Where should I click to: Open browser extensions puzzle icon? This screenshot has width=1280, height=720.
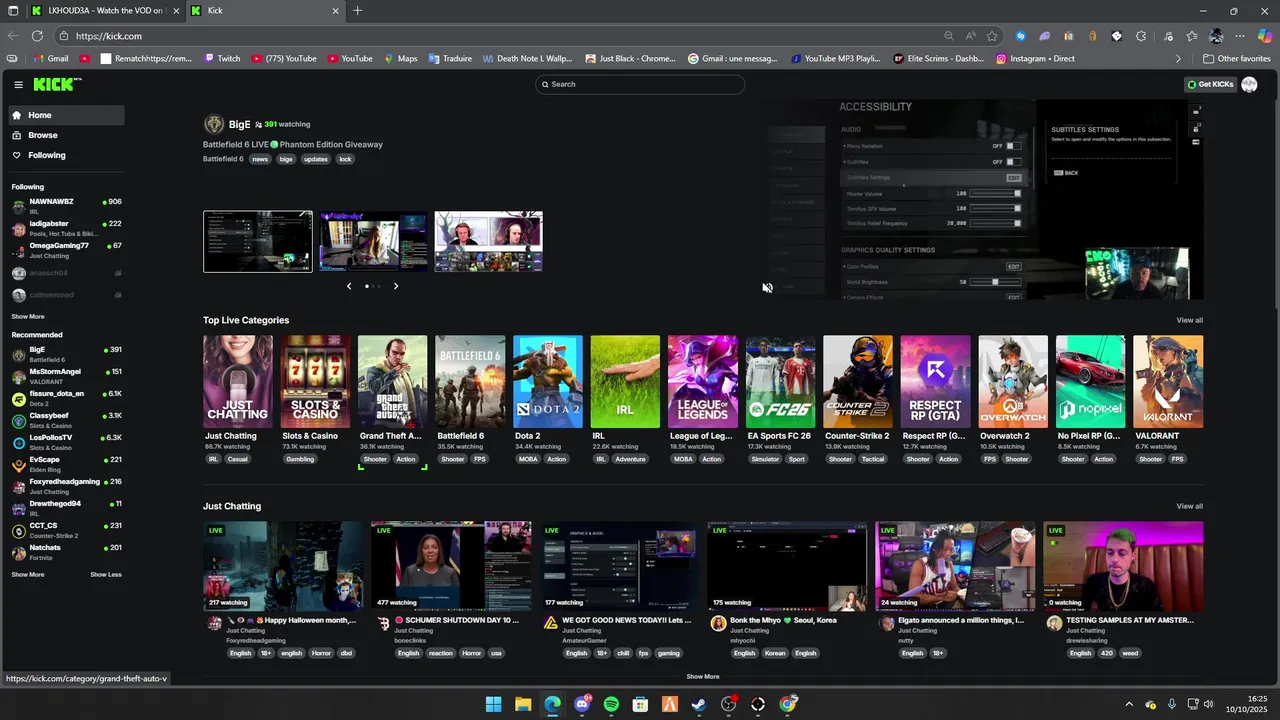point(1141,36)
